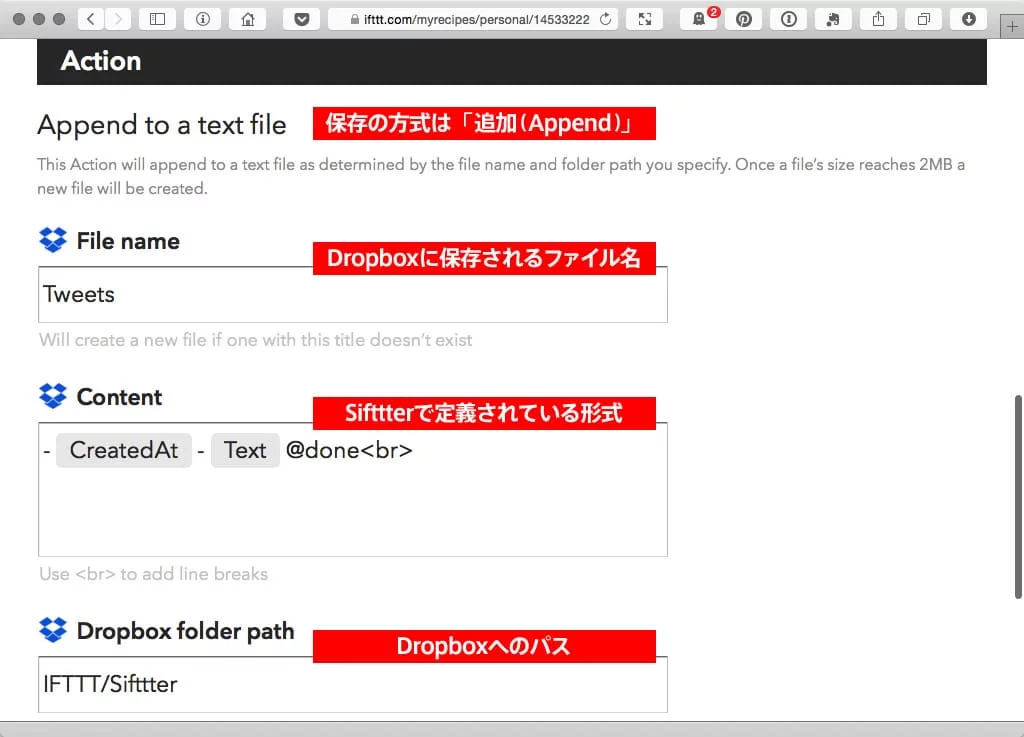Click the Pinterest toolbar icon
The height and width of the screenshot is (737, 1024).
(744, 19)
